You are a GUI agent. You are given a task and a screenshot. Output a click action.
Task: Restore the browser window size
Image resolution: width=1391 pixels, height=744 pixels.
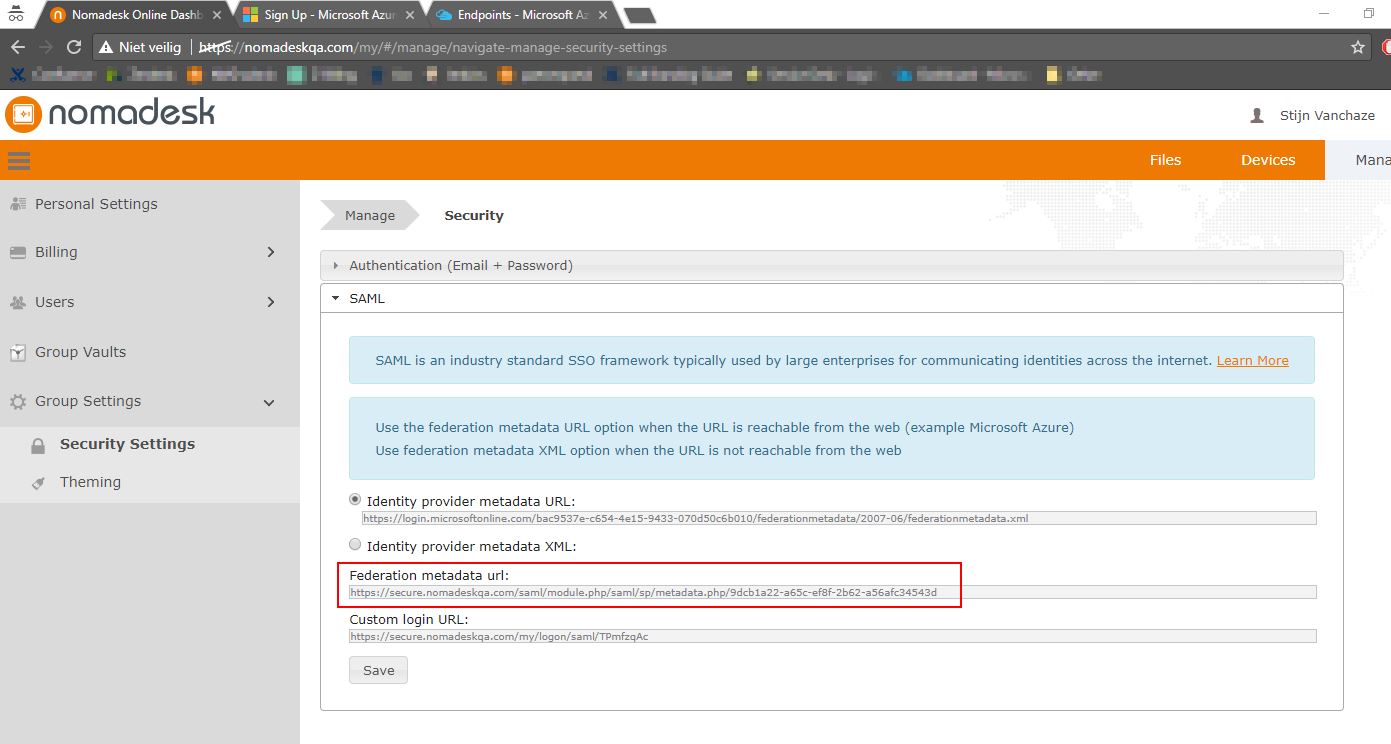click(x=1369, y=13)
